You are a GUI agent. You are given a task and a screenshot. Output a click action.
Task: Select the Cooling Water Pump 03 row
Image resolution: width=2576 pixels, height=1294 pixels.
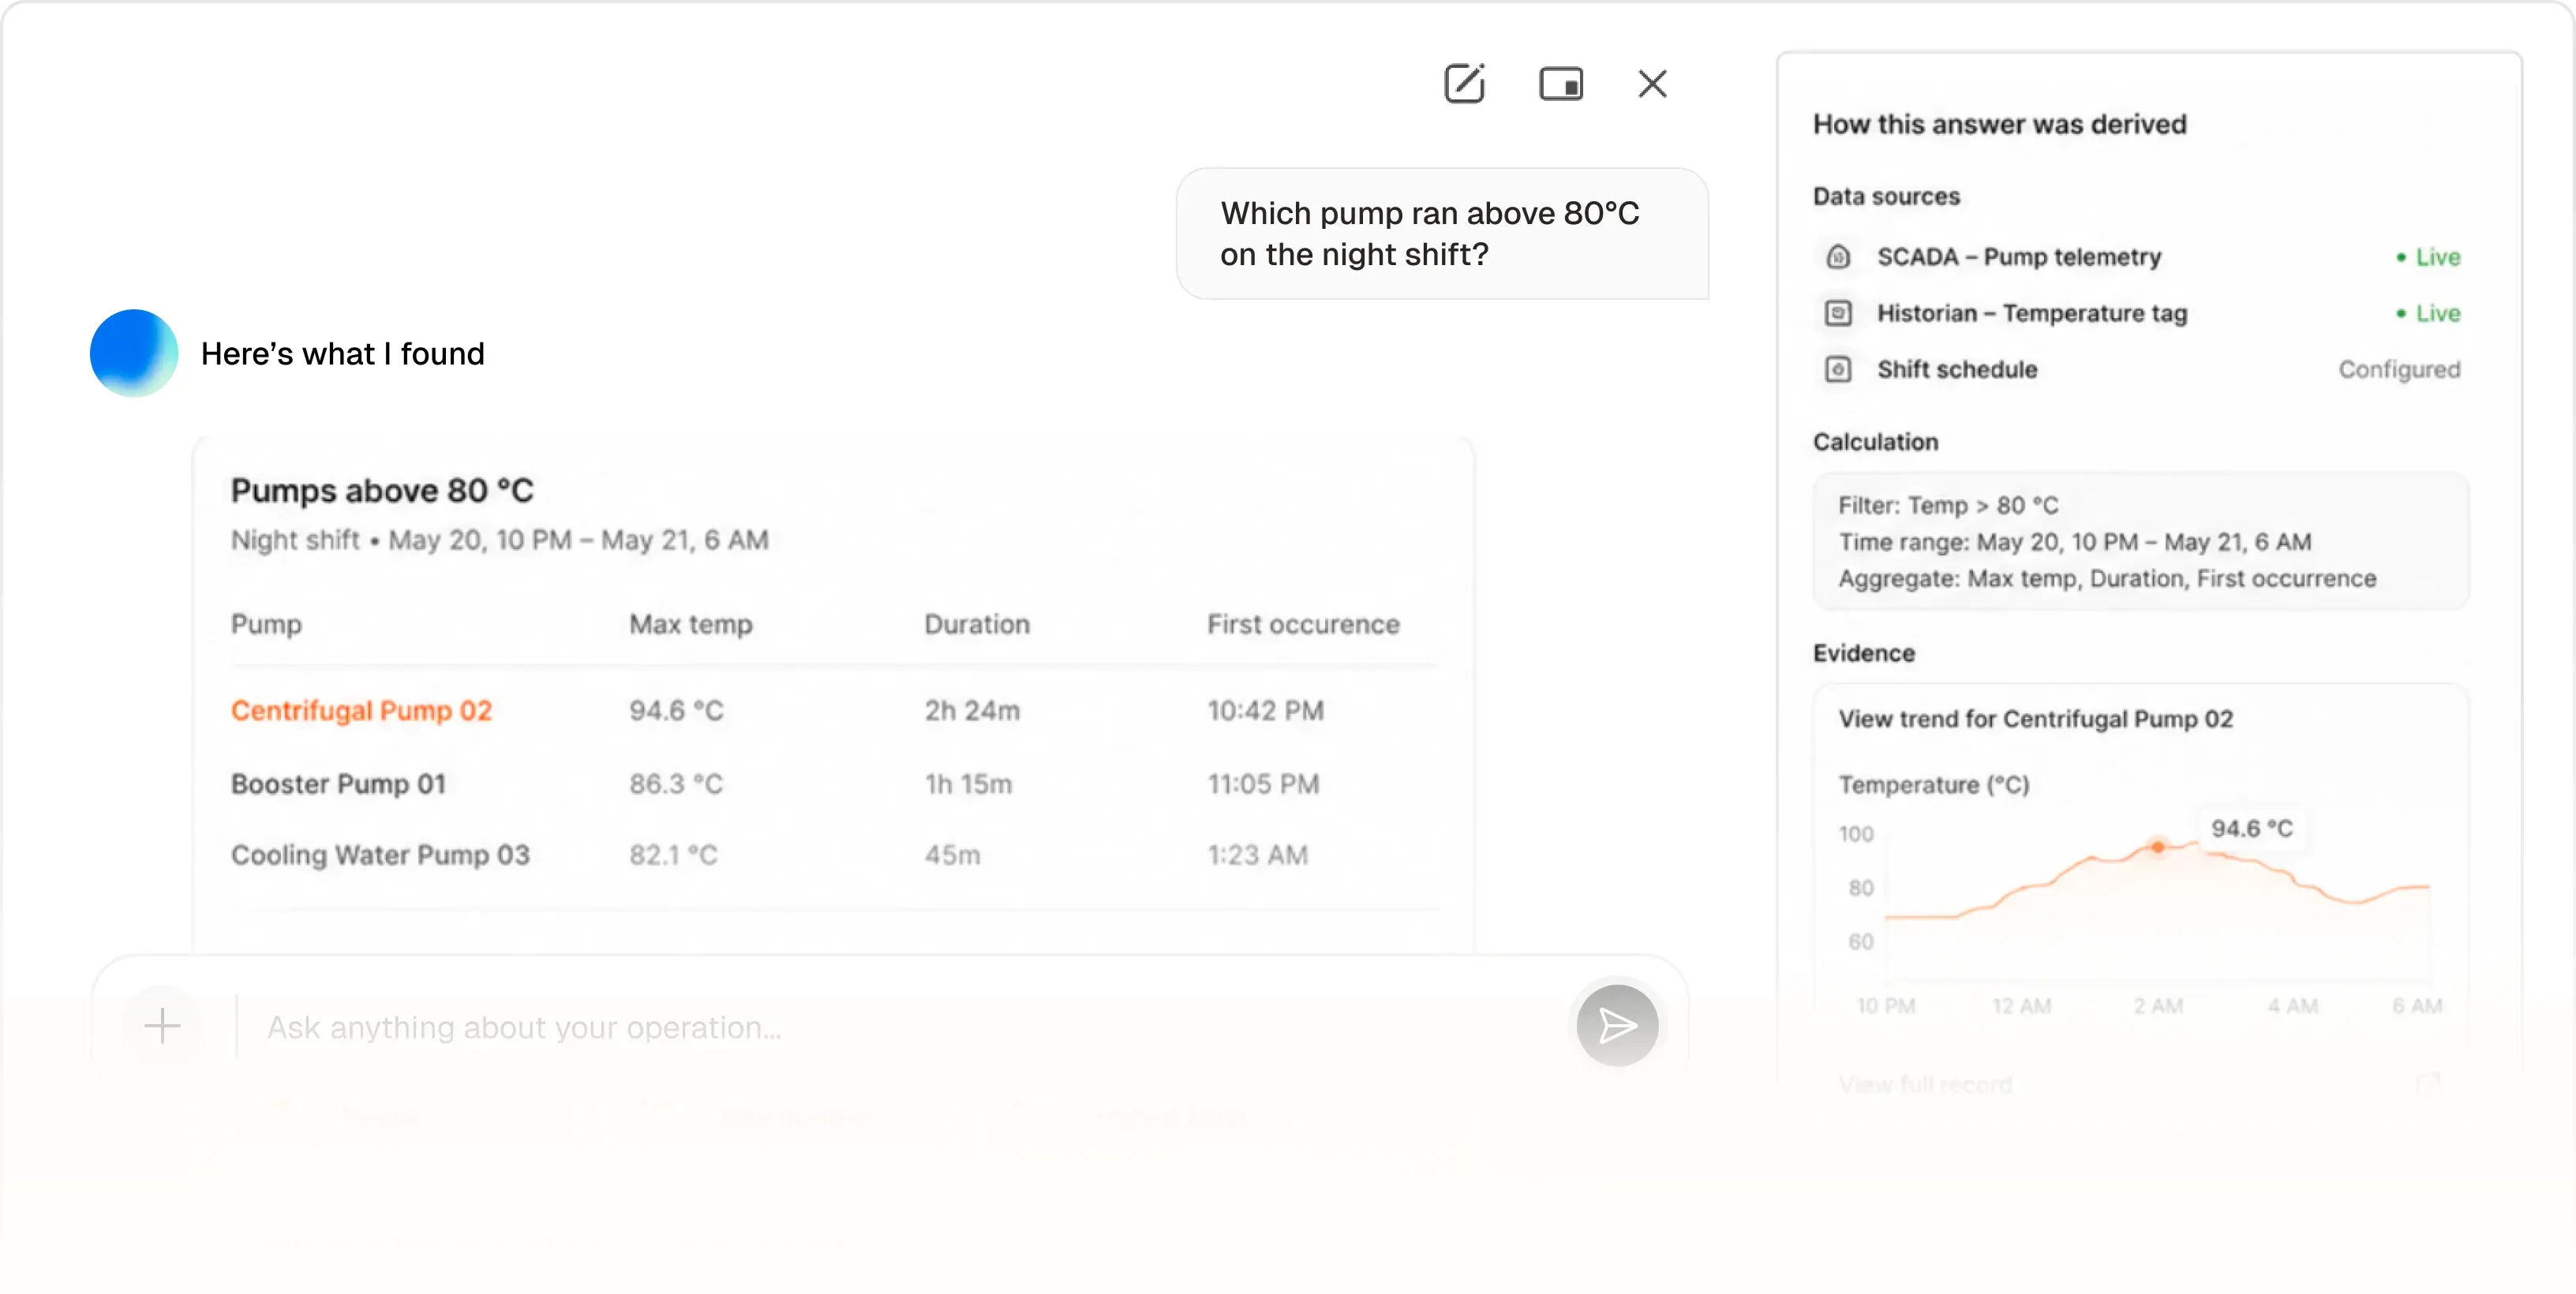coord(834,855)
